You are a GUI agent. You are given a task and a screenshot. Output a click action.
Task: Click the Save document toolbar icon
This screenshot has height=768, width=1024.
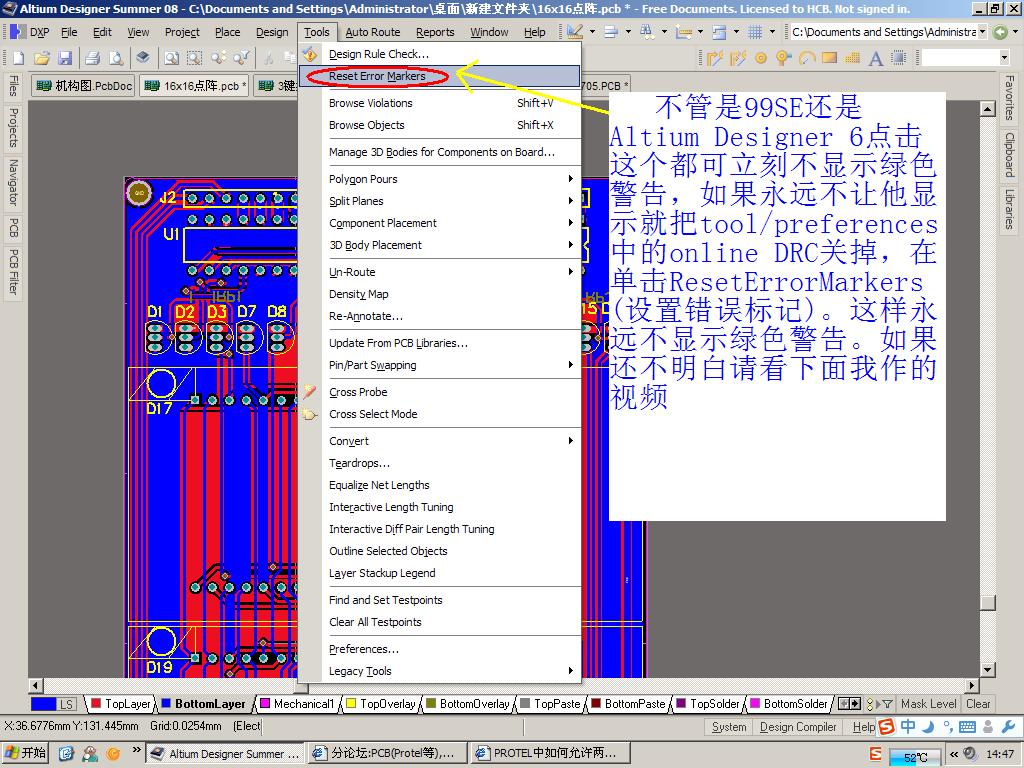coord(64,58)
